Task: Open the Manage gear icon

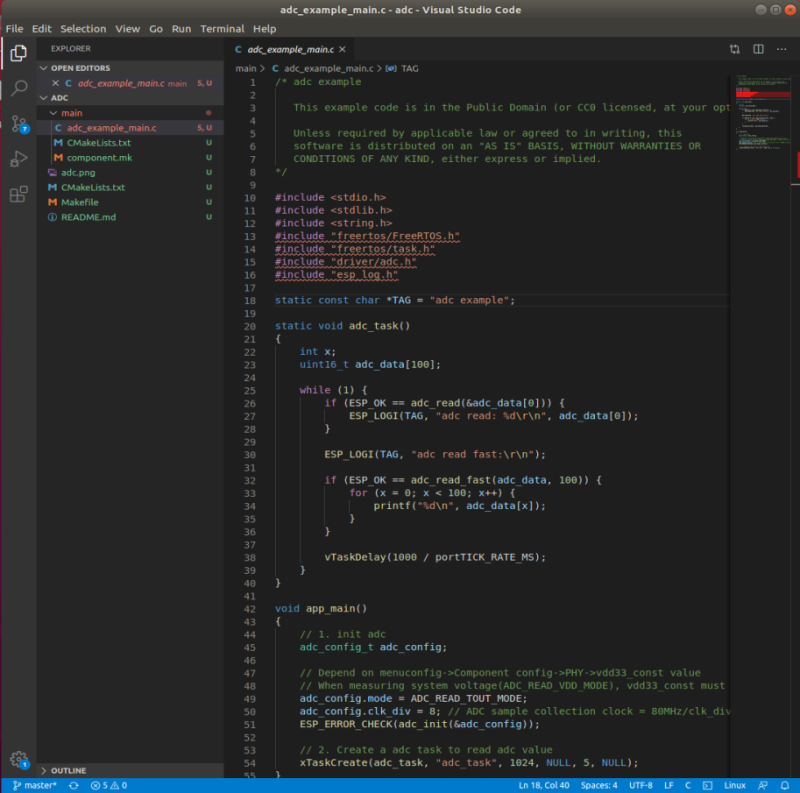Action: 18,760
